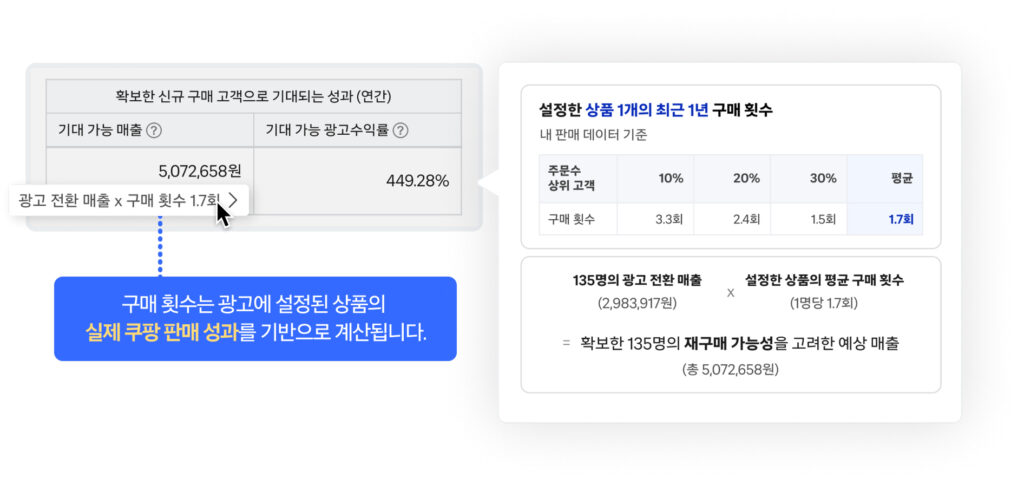Click the 상품 1개의 최근 1년 blue link text
Viewport: 1024px width, 485px height.
click(x=647, y=110)
